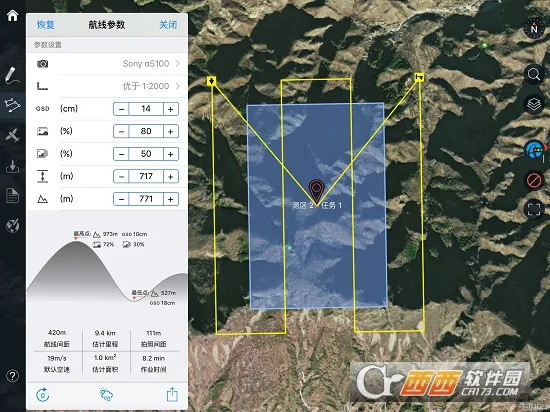Go to the home screen icon
The height and width of the screenshot is (412, 550).
(13, 15)
